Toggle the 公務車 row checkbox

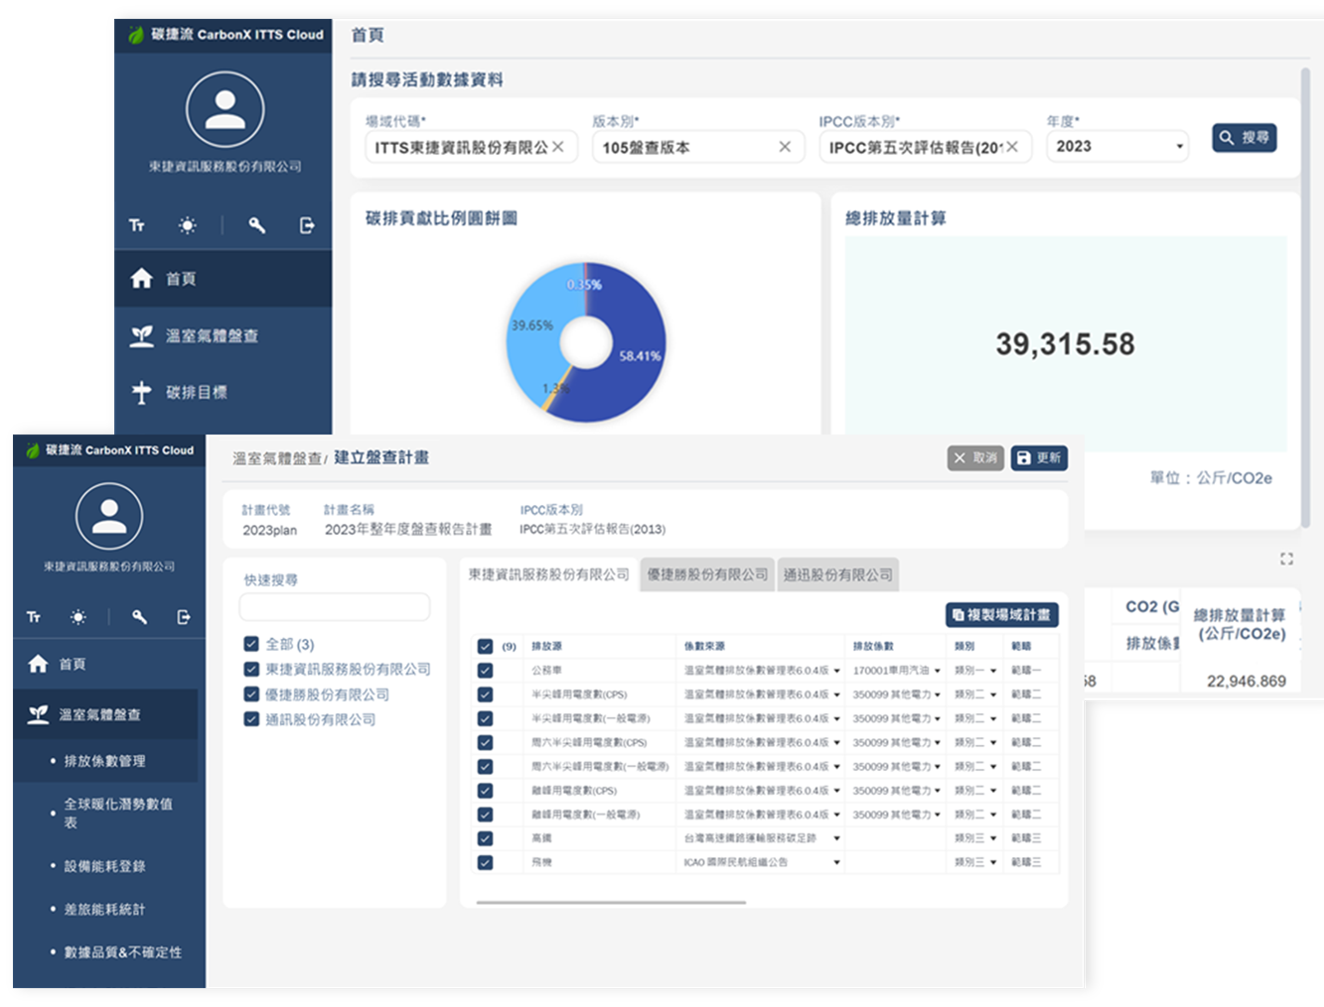tap(485, 670)
